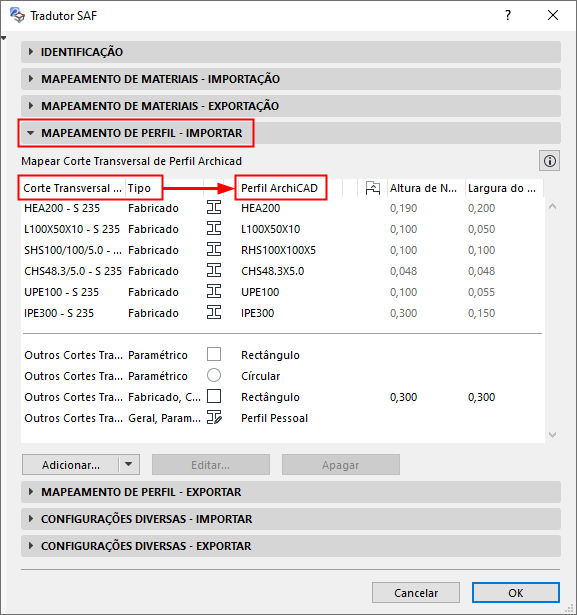
Task: Click the profile icon in L100X50X10 row
Action: pos(214,228)
